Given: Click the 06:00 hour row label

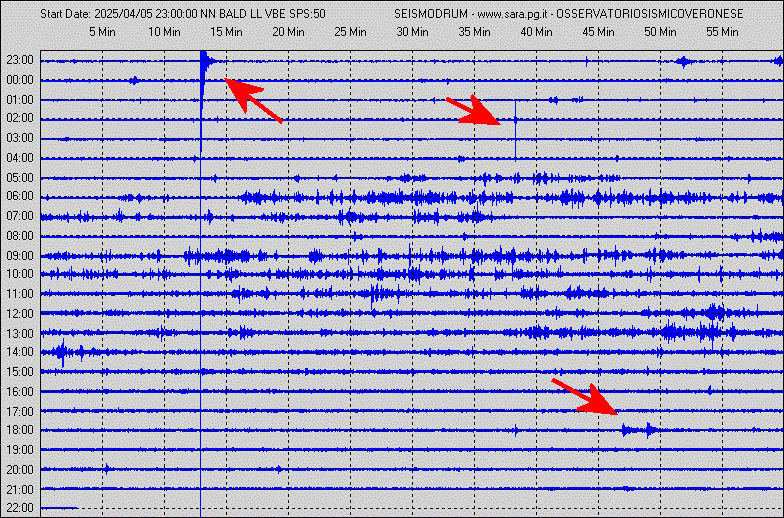Looking at the screenshot, I should click(20, 196).
